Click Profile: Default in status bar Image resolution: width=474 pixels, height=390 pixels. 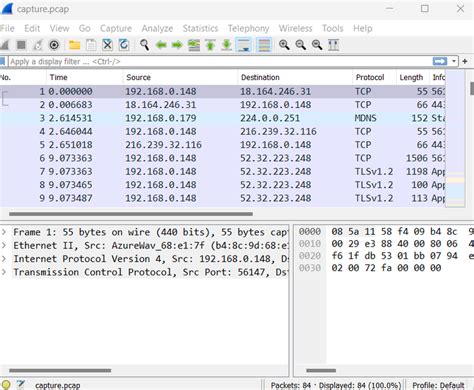438,385
